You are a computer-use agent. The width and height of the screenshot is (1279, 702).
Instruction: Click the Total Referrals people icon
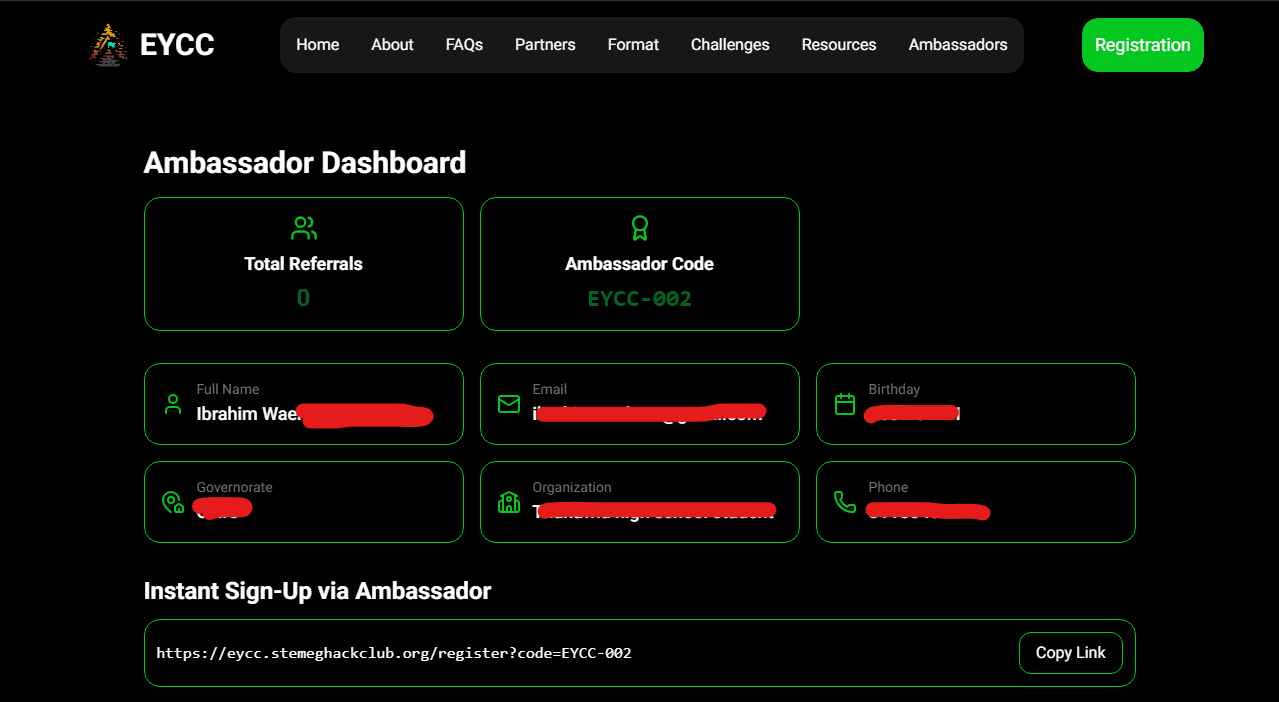pos(304,229)
